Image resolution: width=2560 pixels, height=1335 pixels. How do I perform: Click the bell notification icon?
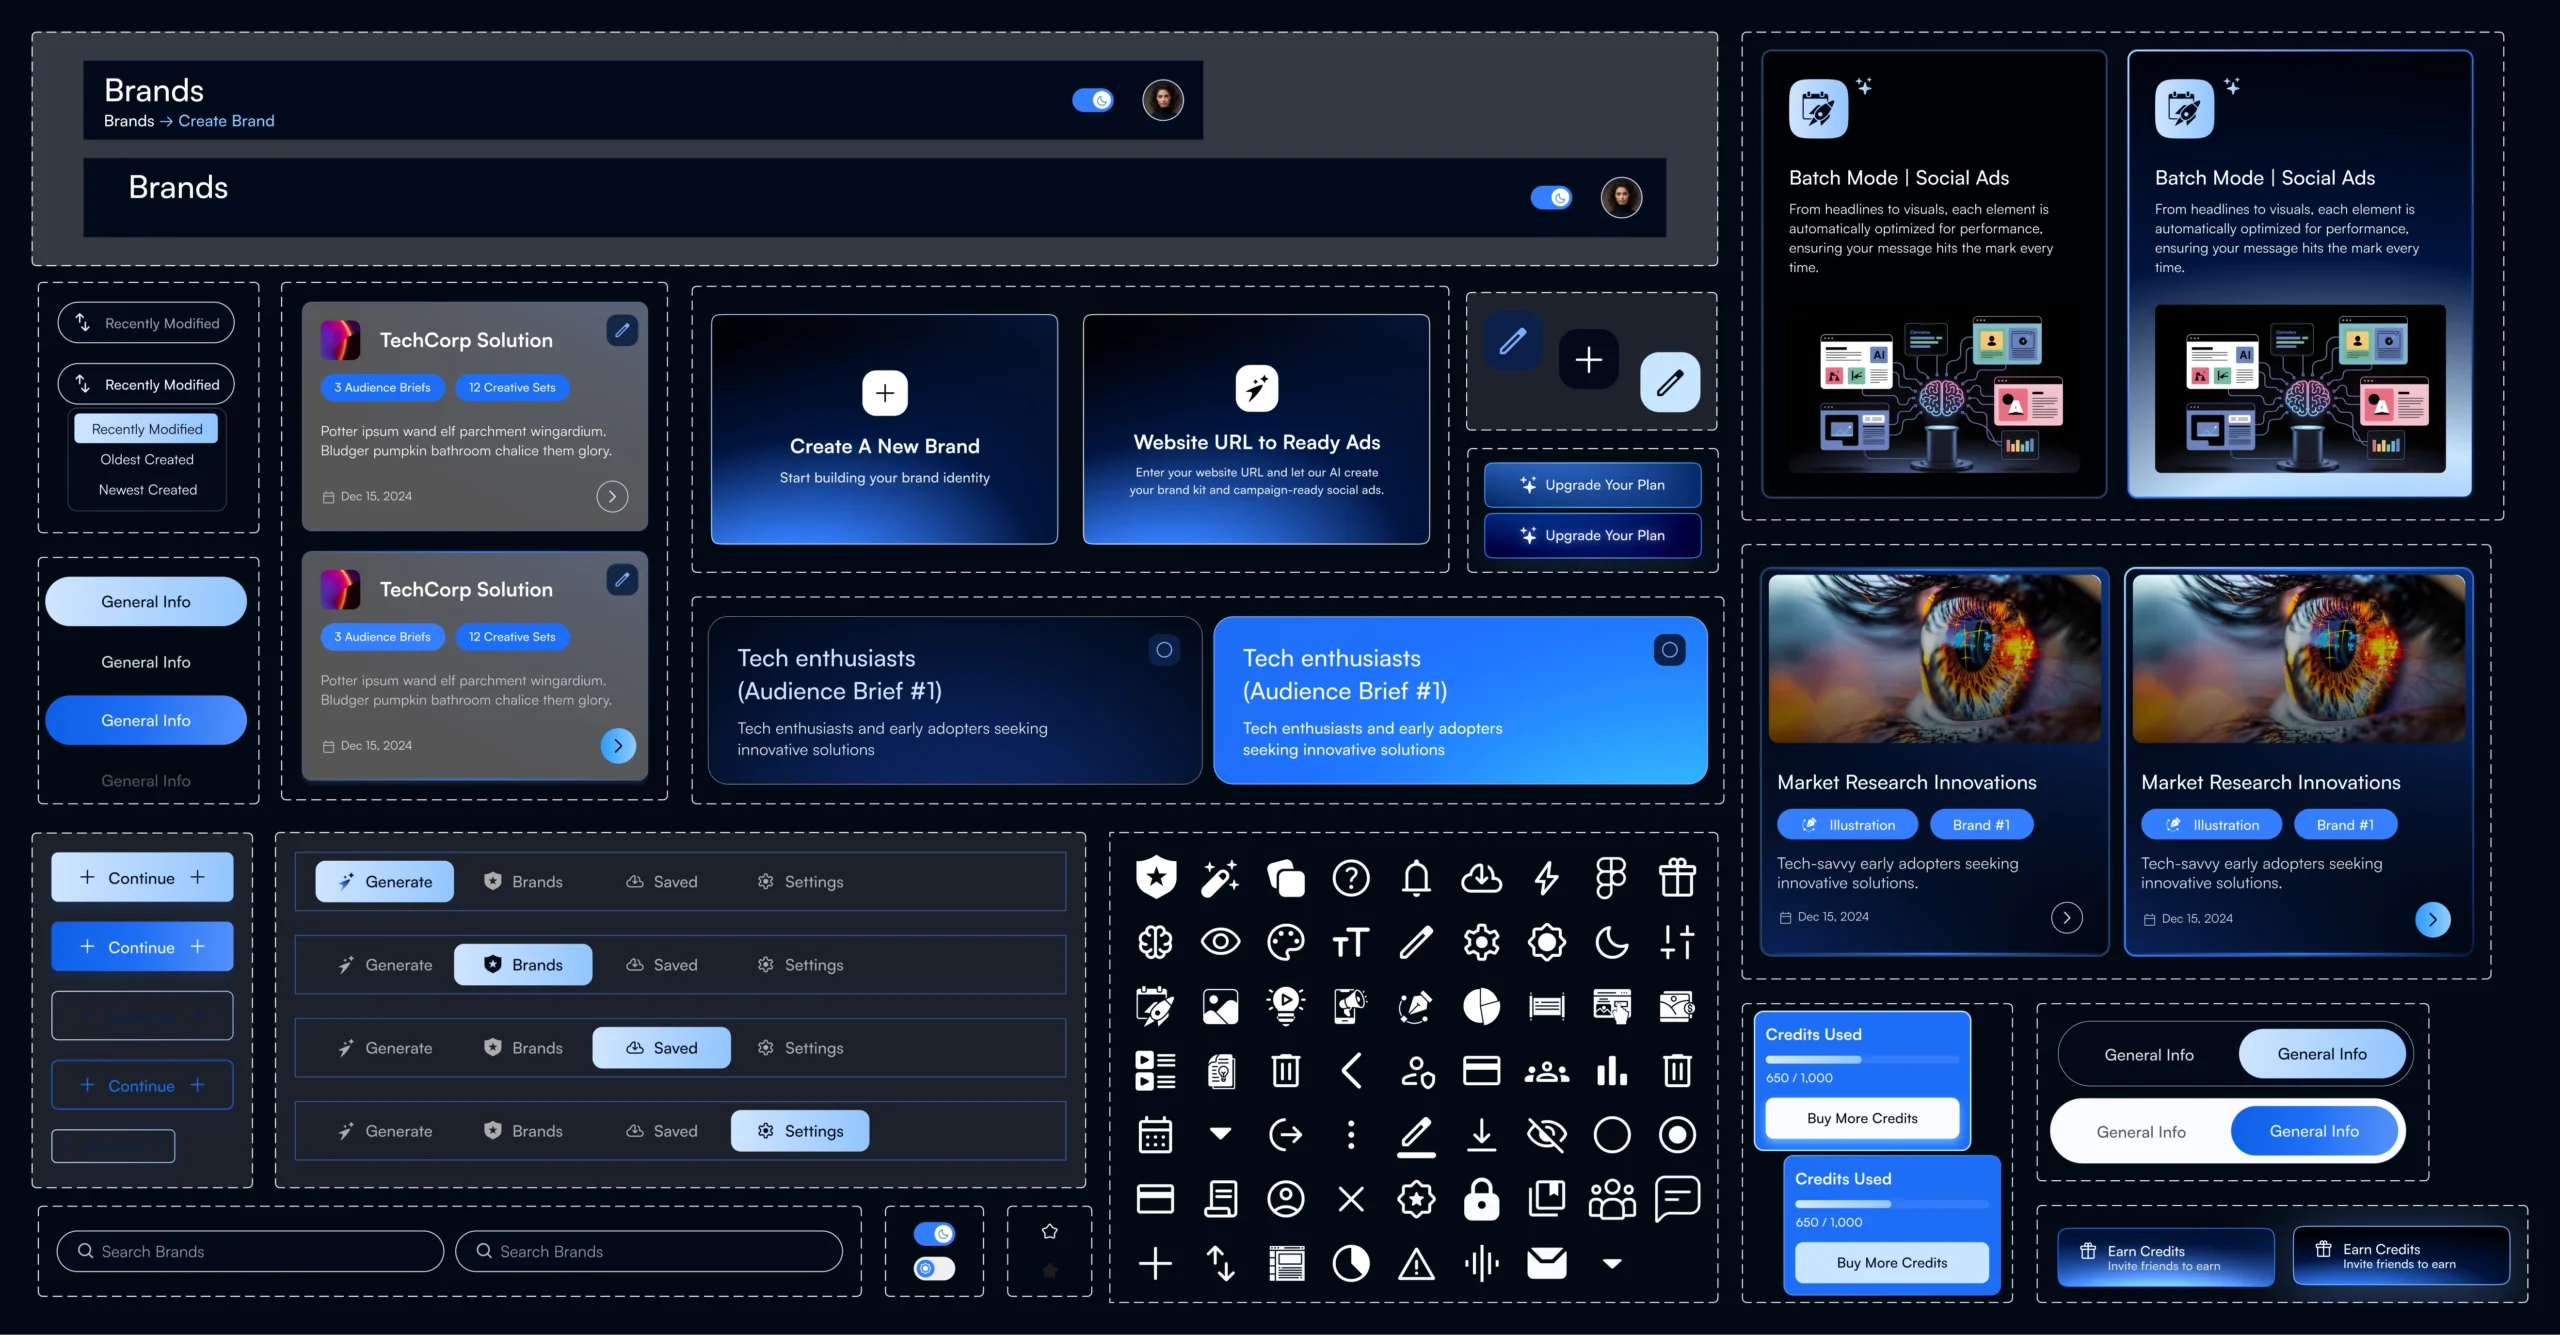pyautogui.click(x=1416, y=878)
